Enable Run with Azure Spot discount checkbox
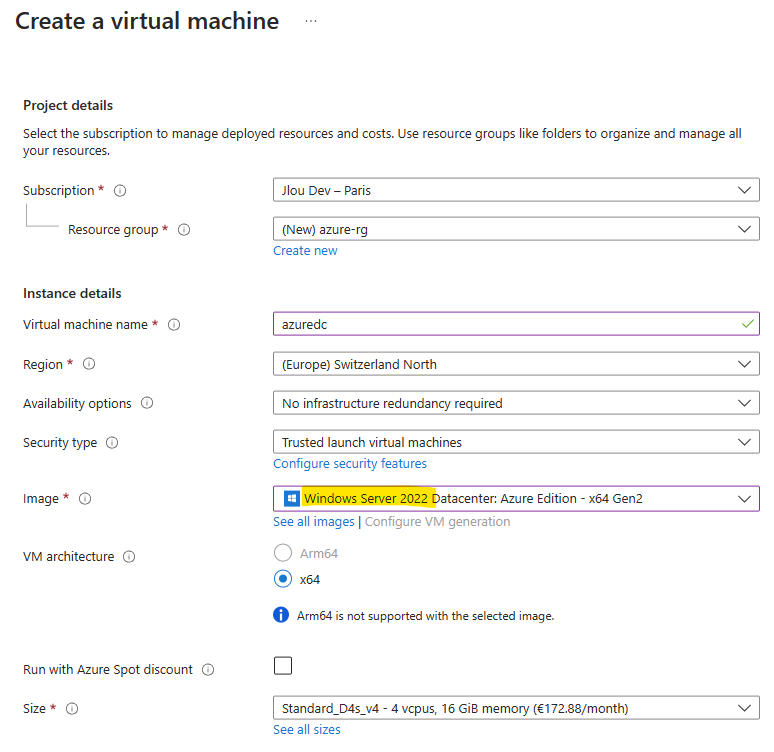 coord(283,666)
